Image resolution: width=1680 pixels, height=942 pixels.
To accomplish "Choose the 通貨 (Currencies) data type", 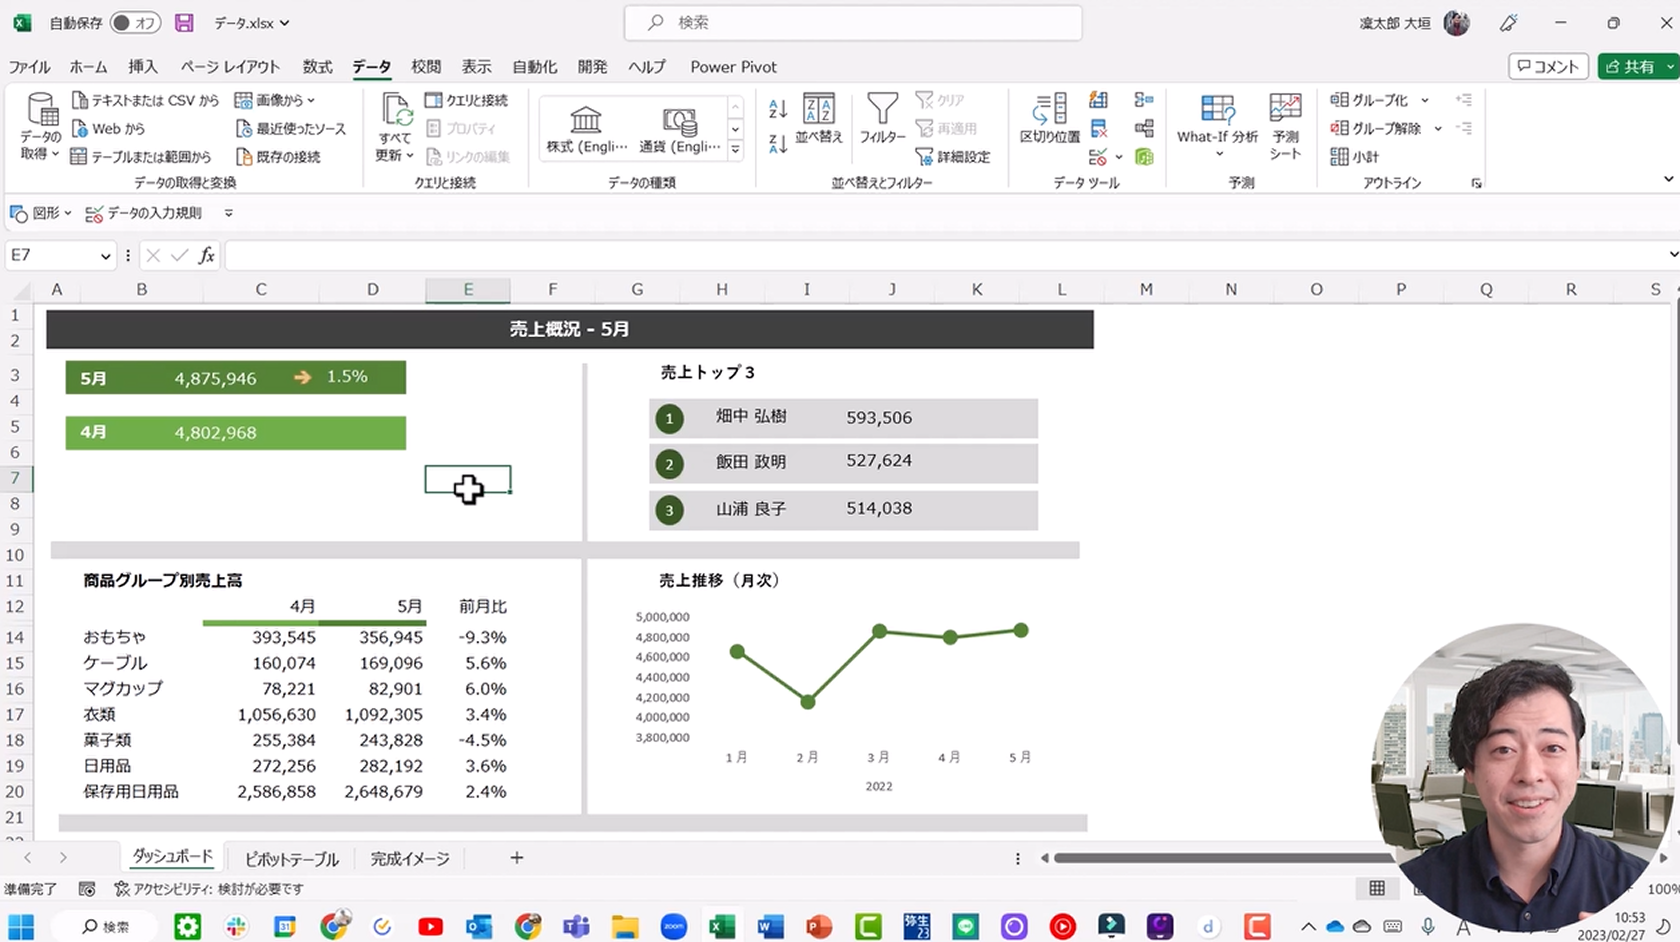I will click(680, 128).
